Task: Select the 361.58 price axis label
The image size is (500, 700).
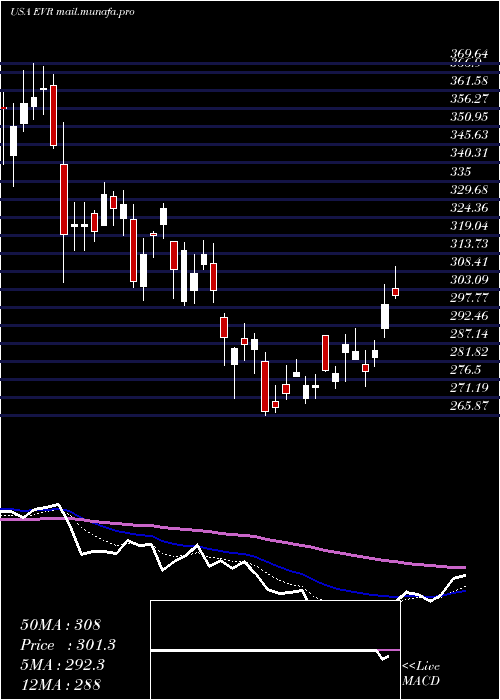Action: (468, 81)
